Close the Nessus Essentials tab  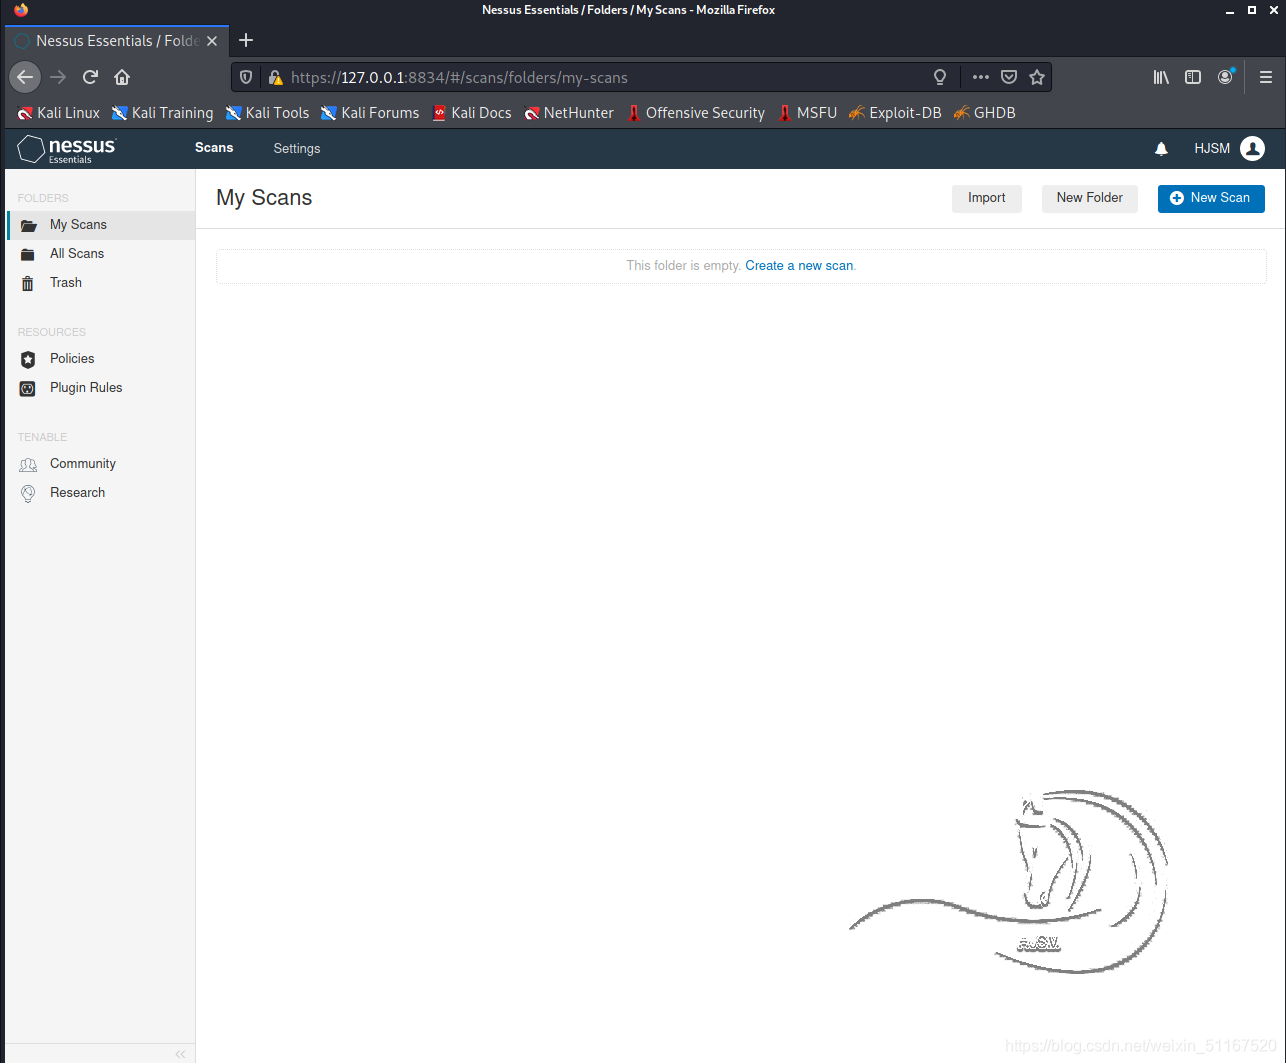(212, 41)
